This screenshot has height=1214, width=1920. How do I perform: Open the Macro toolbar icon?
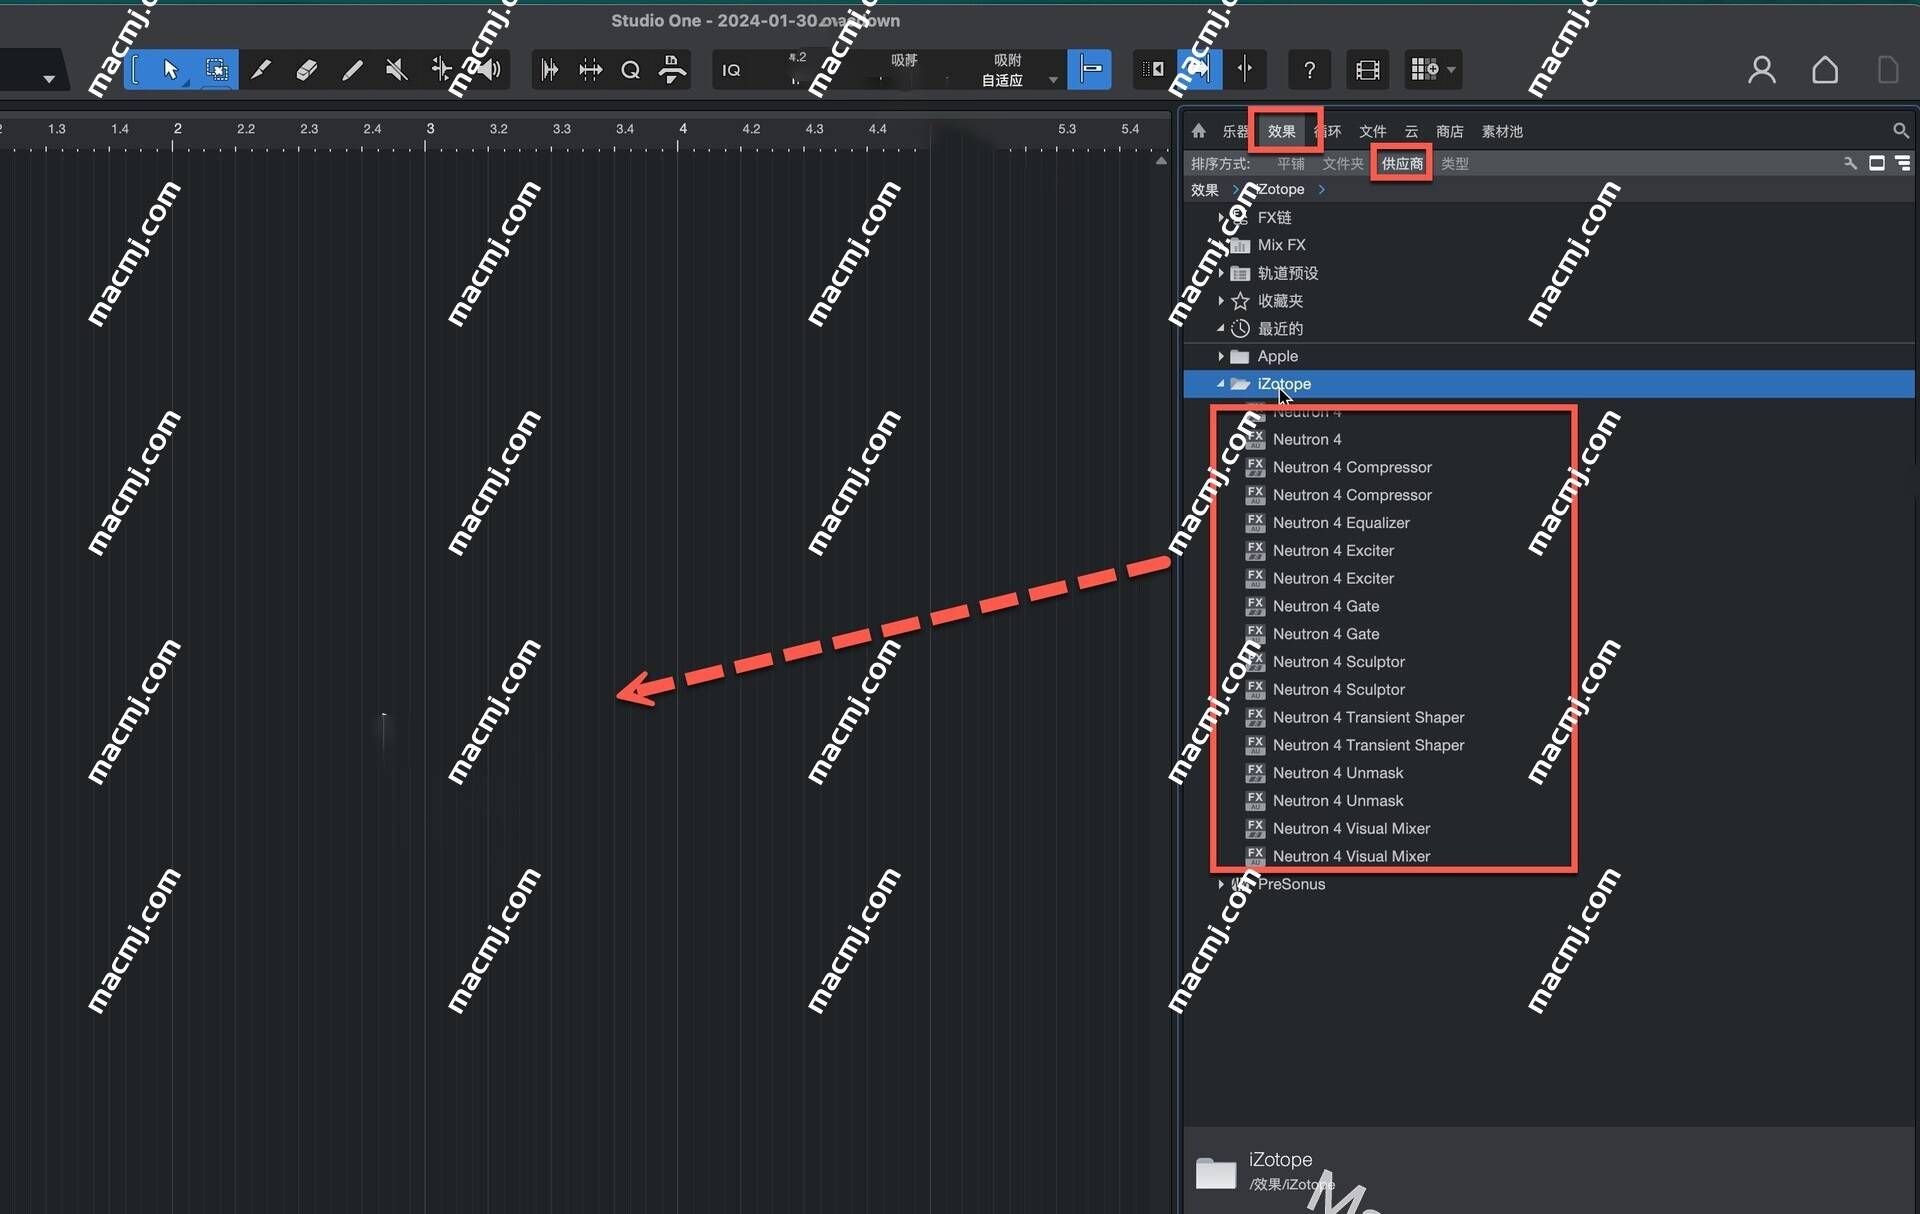click(673, 69)
